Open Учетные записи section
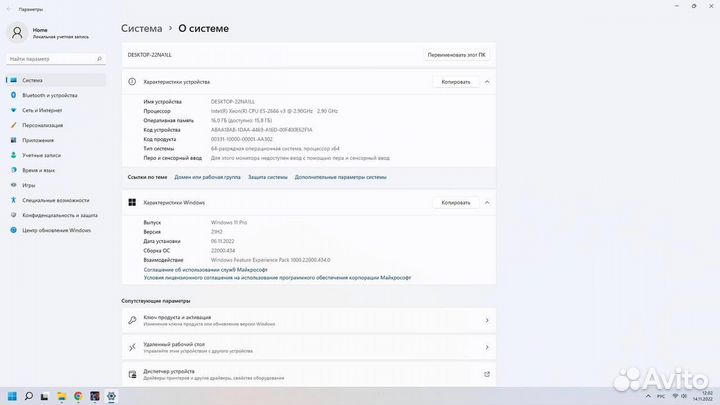Image resolution: width=720 pixels, height=405 pixels. click(56, 155)
